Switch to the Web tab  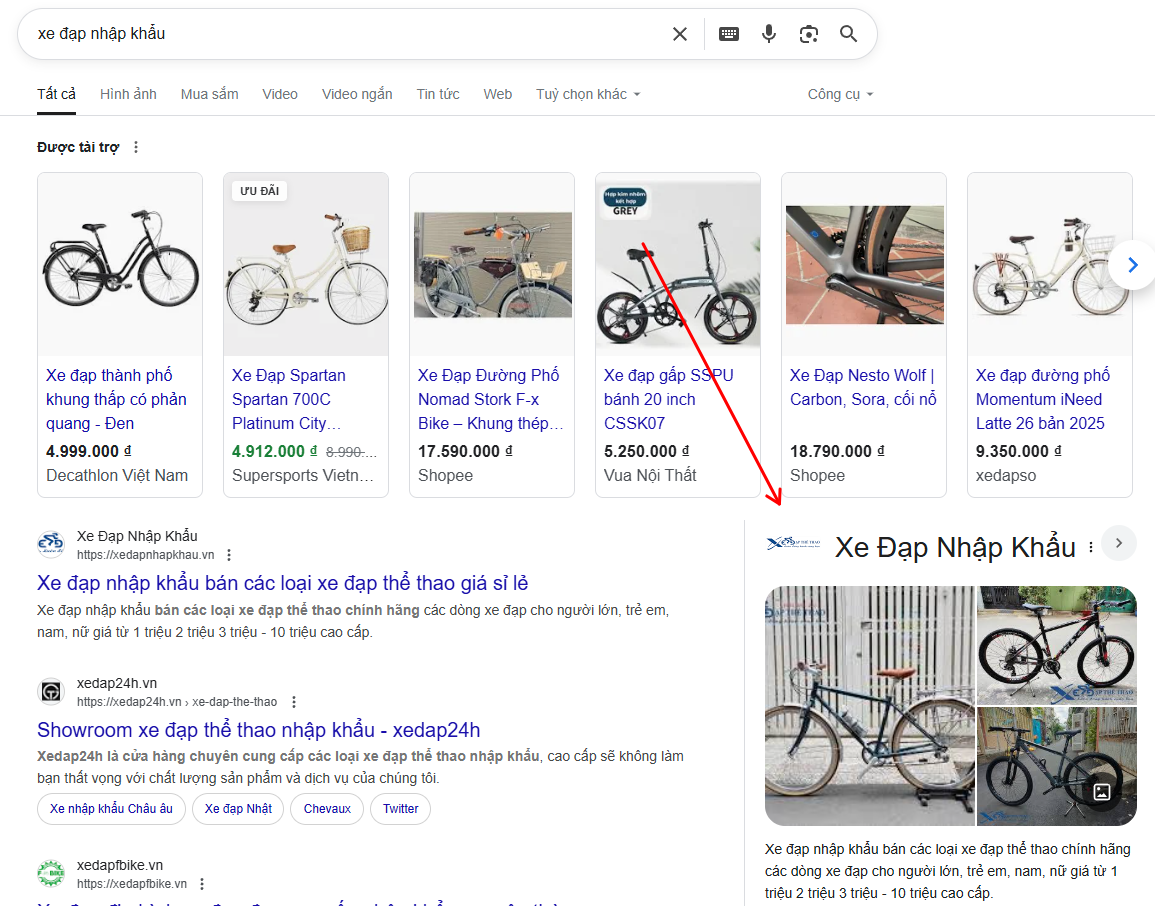498,94
